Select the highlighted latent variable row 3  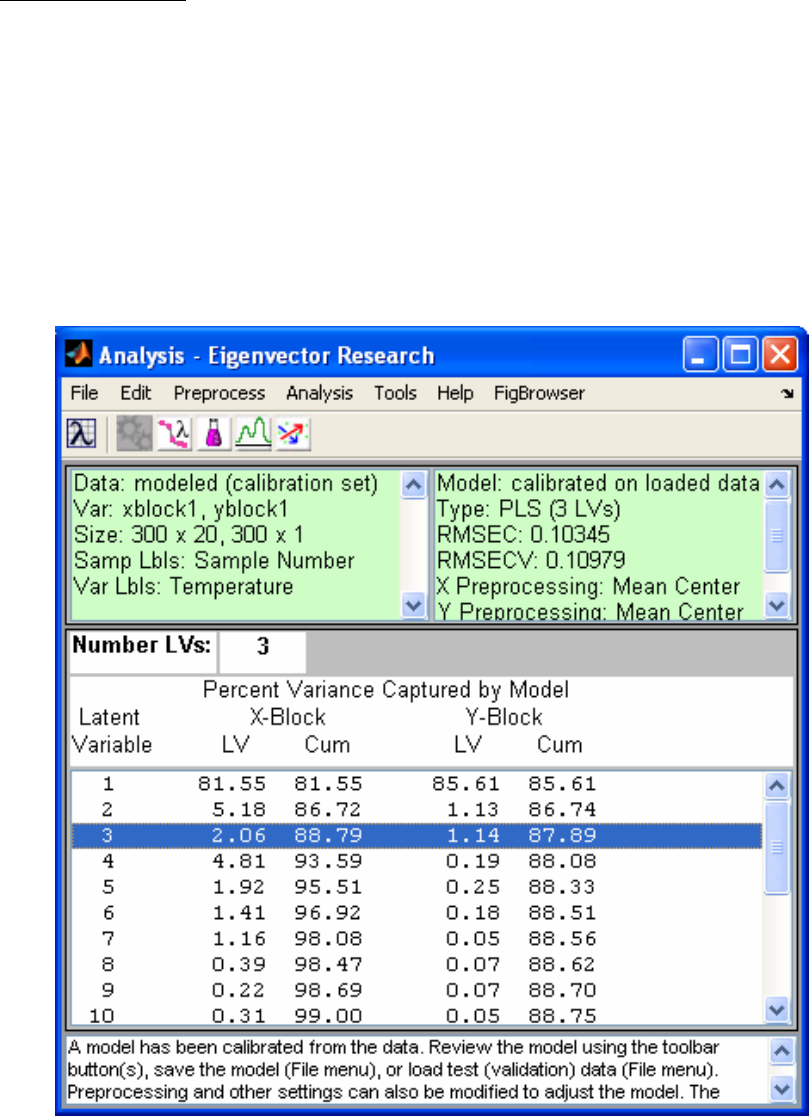pos(417,836)
